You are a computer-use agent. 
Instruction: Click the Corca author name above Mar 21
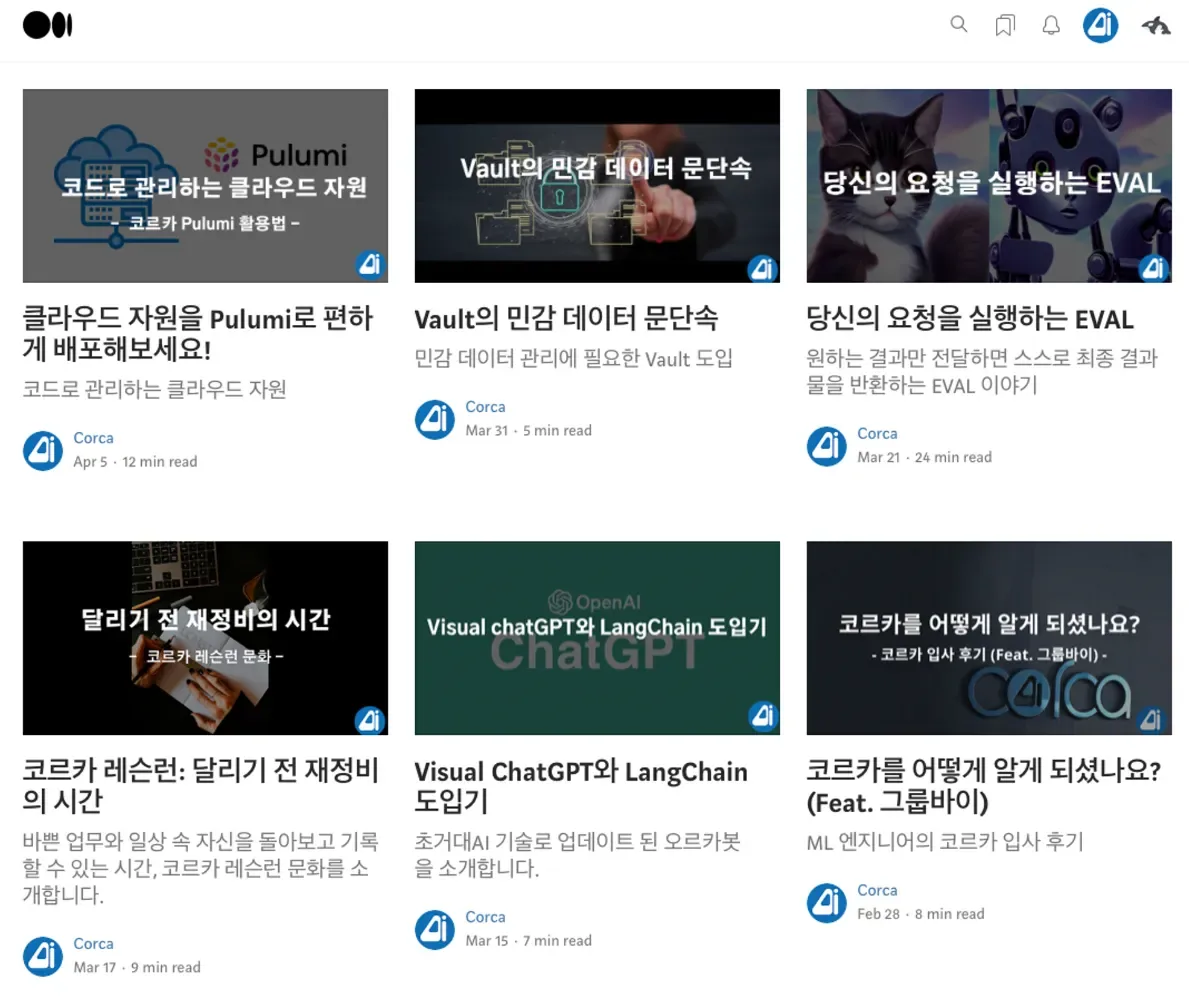877,433
